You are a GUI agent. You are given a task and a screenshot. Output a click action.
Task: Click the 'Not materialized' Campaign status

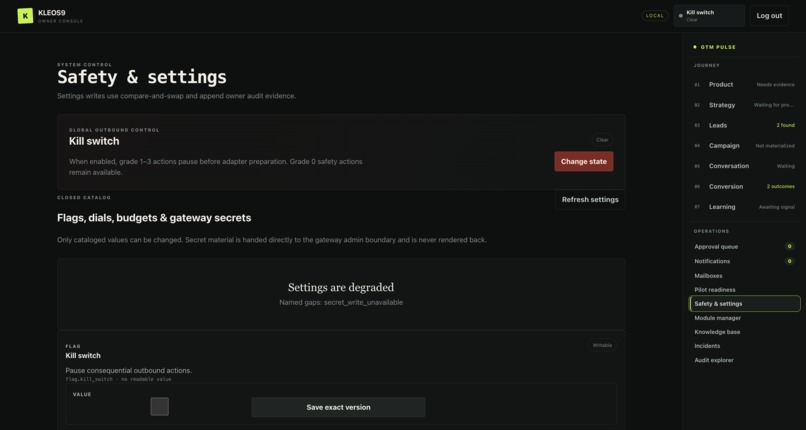[x=775, y=146]
